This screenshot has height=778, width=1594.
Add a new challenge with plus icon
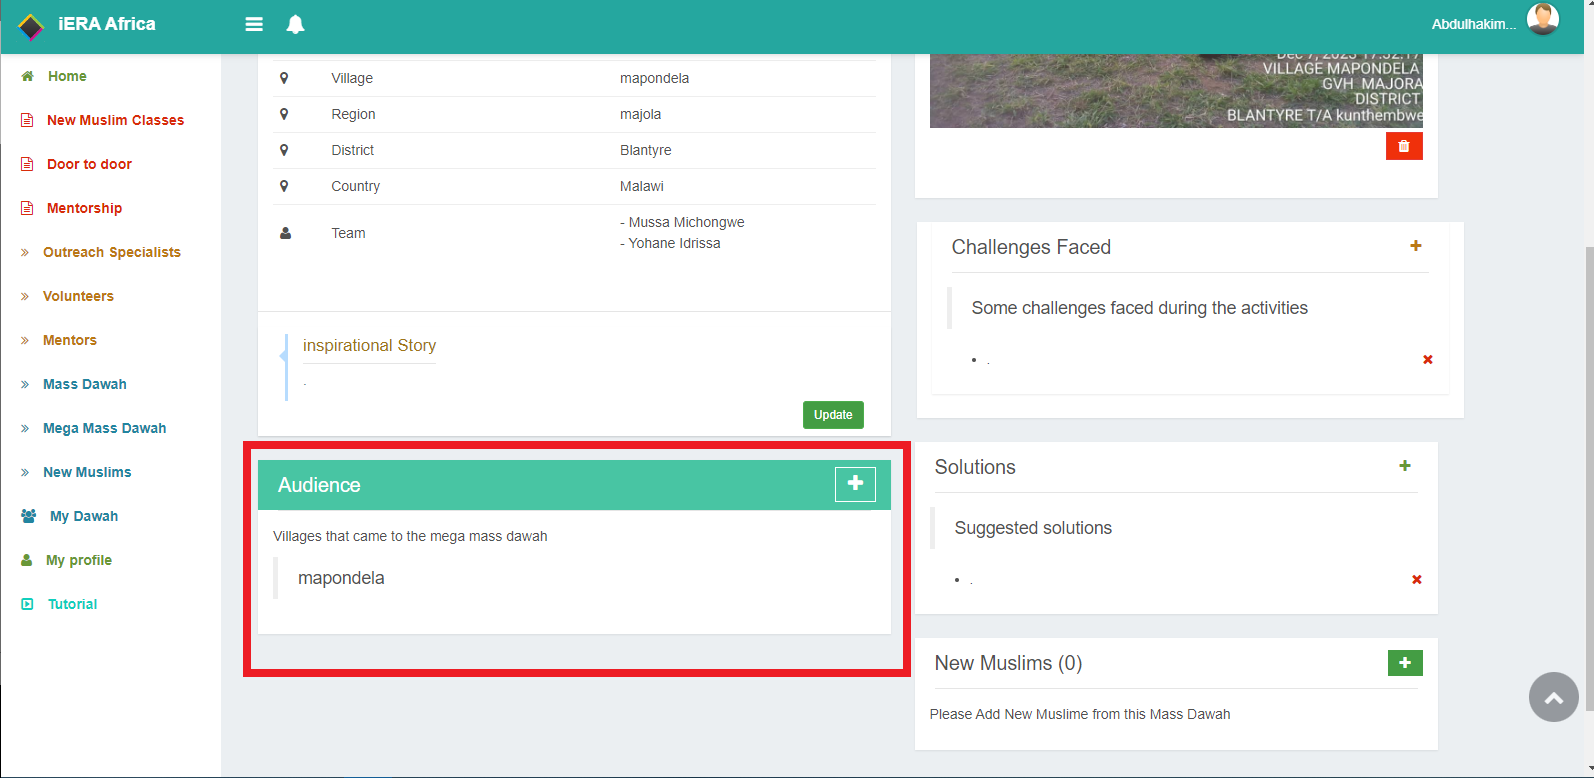[x=1415, y=246]
